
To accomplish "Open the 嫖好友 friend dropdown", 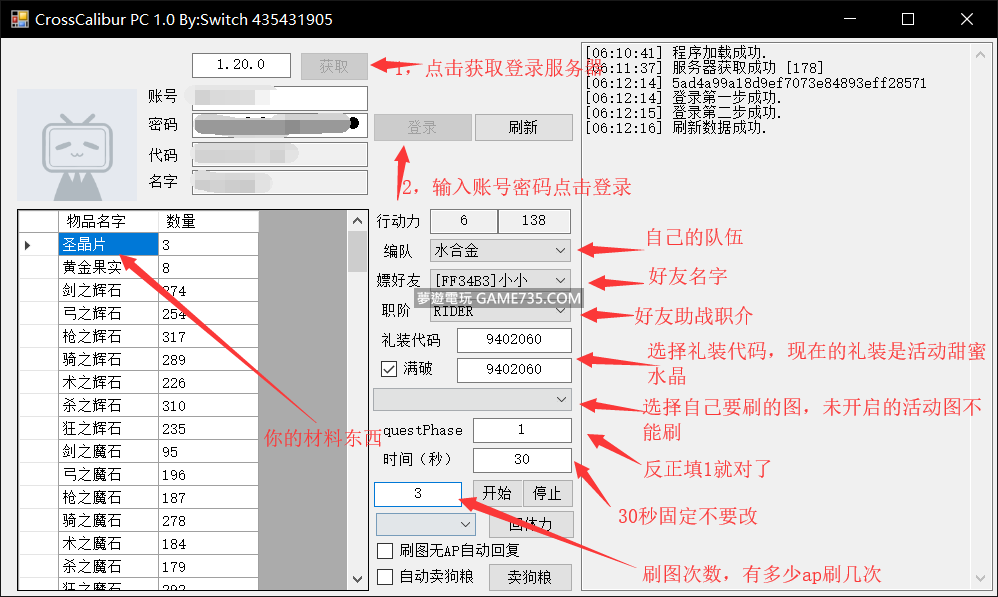I will coord(500,279).
